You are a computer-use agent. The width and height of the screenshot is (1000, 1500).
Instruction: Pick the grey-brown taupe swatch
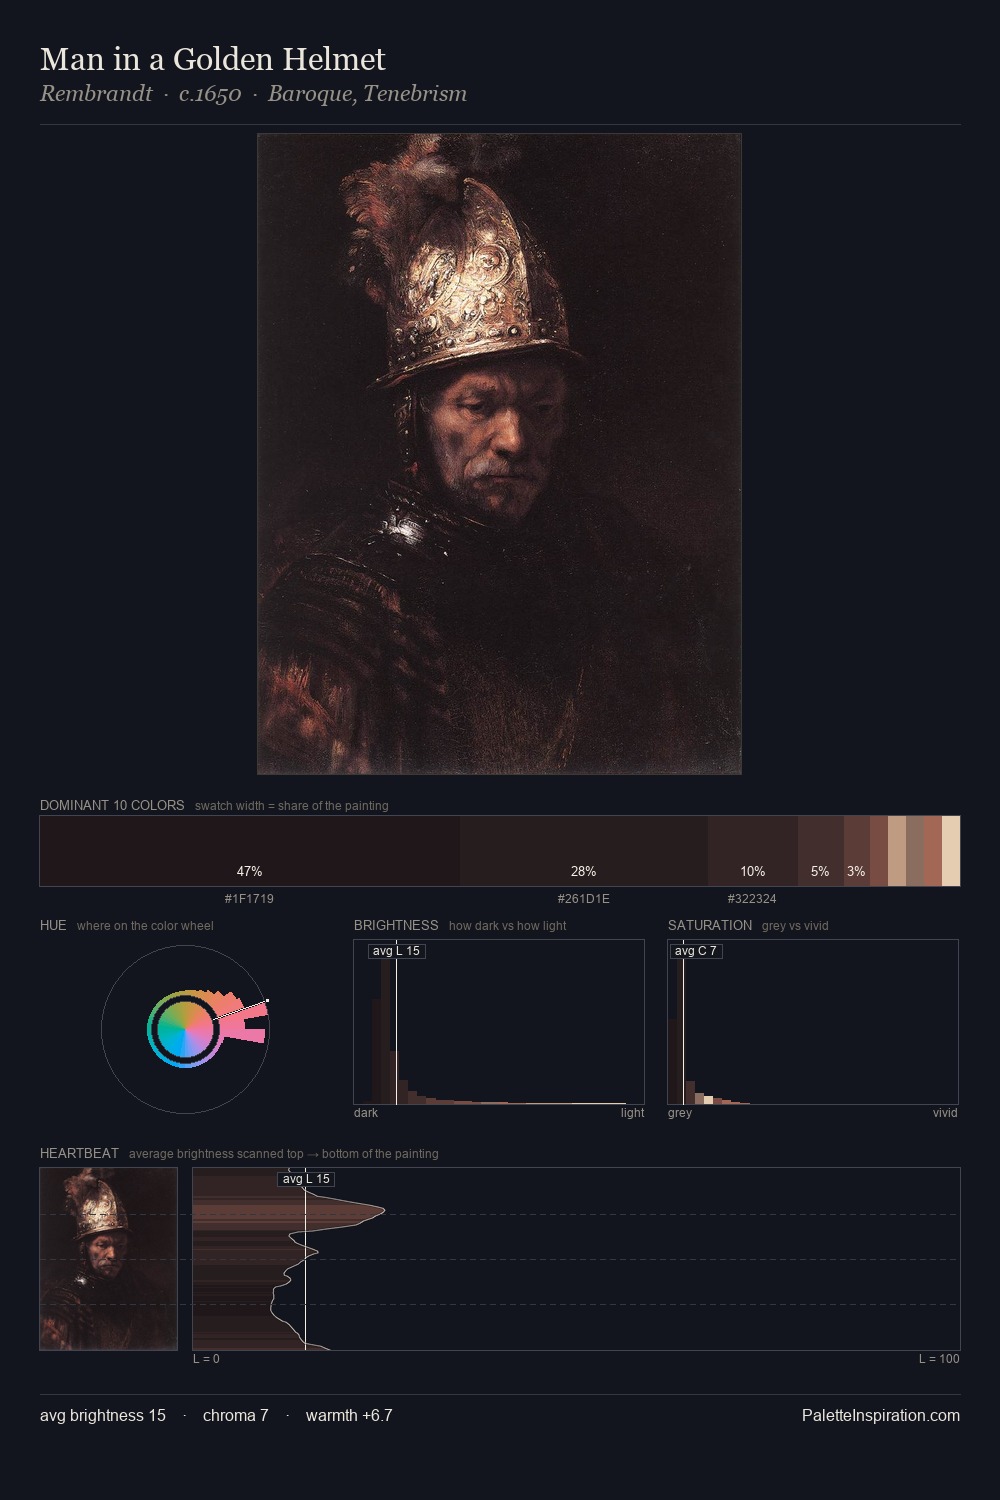tap(915, 851)
